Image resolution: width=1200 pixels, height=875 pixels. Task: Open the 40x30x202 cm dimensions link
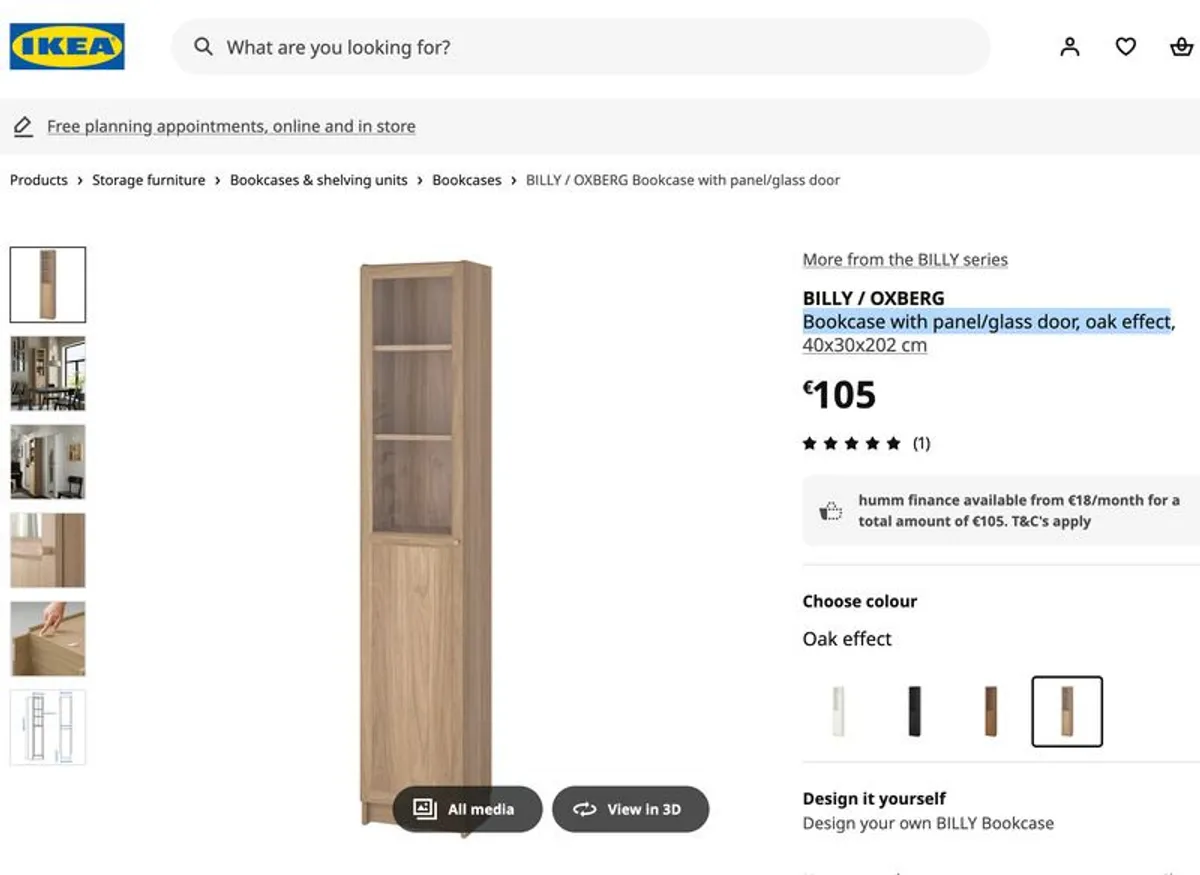864,345
